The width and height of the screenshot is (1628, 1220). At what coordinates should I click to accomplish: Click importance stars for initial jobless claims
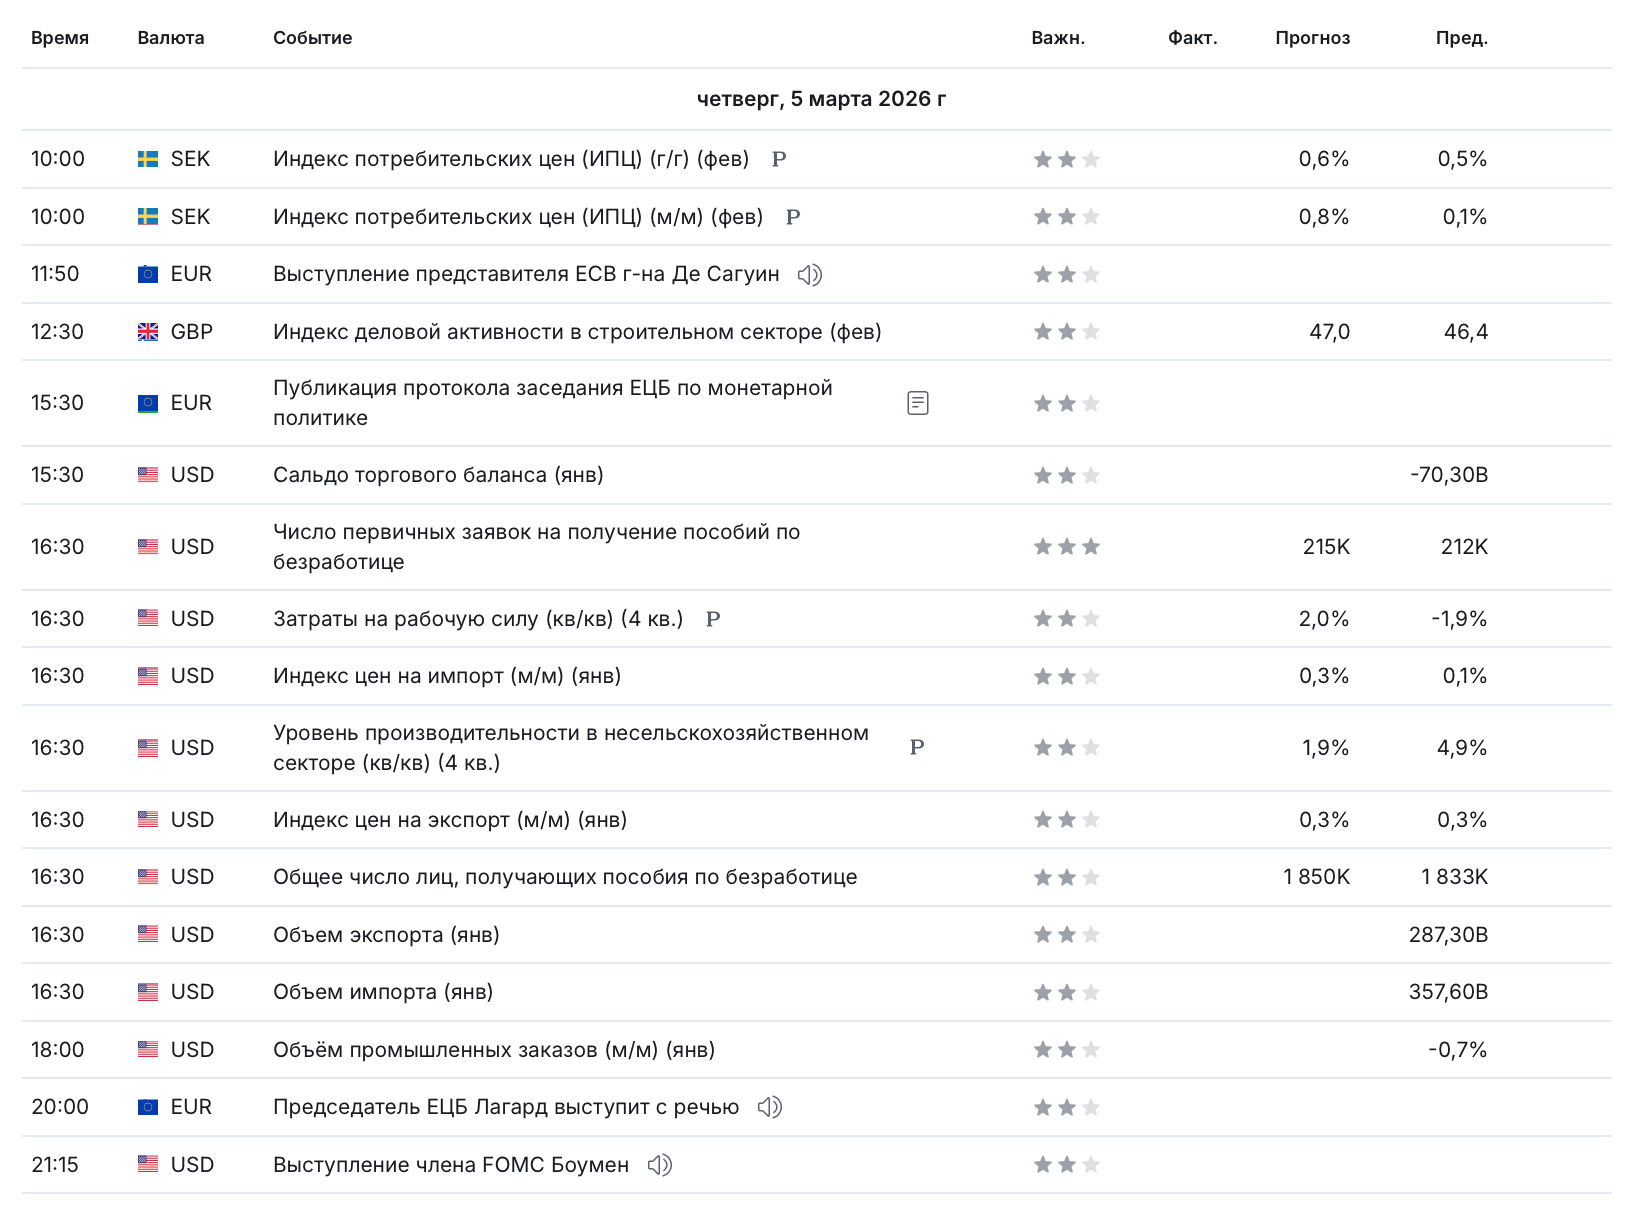pyautogui.click(x=1066, y=547)
